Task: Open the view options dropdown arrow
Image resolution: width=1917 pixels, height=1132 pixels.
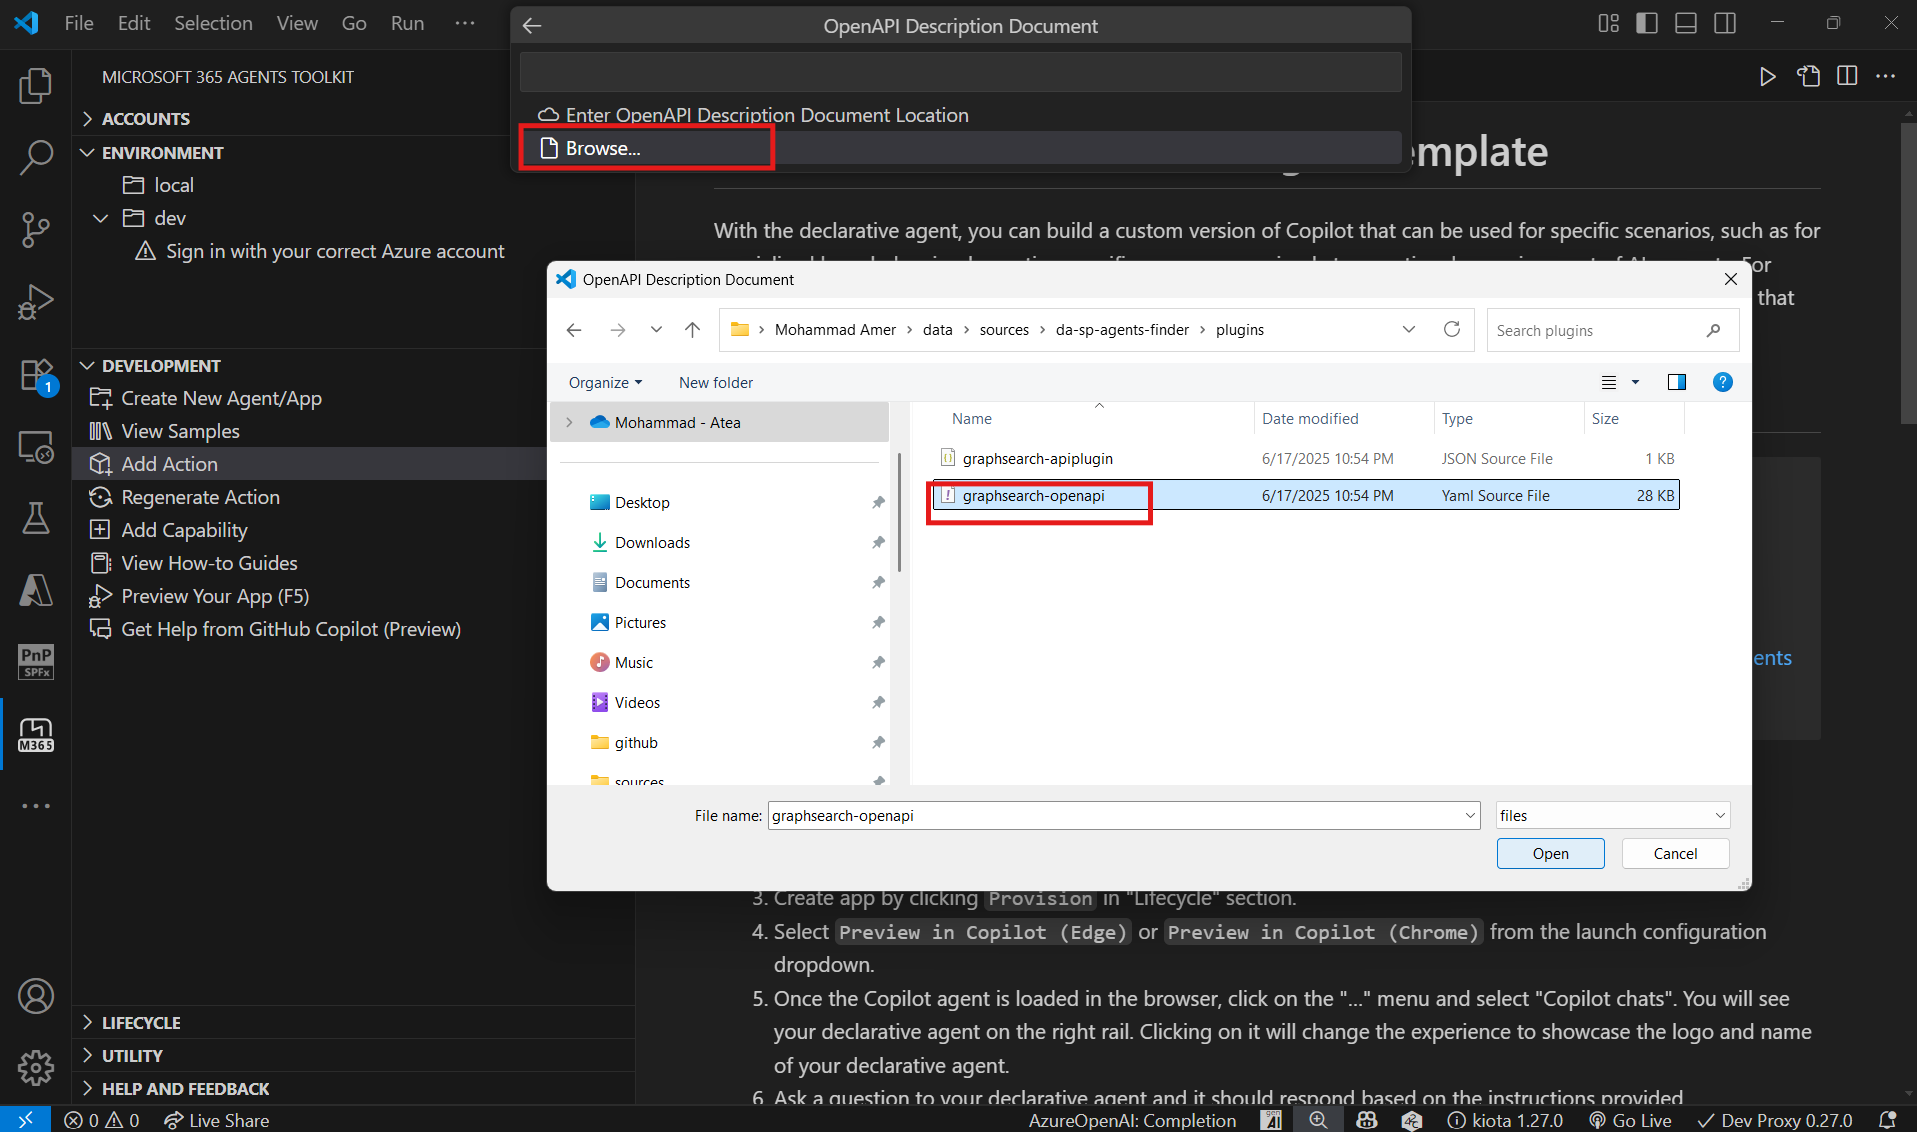Action: [1636, 382]
